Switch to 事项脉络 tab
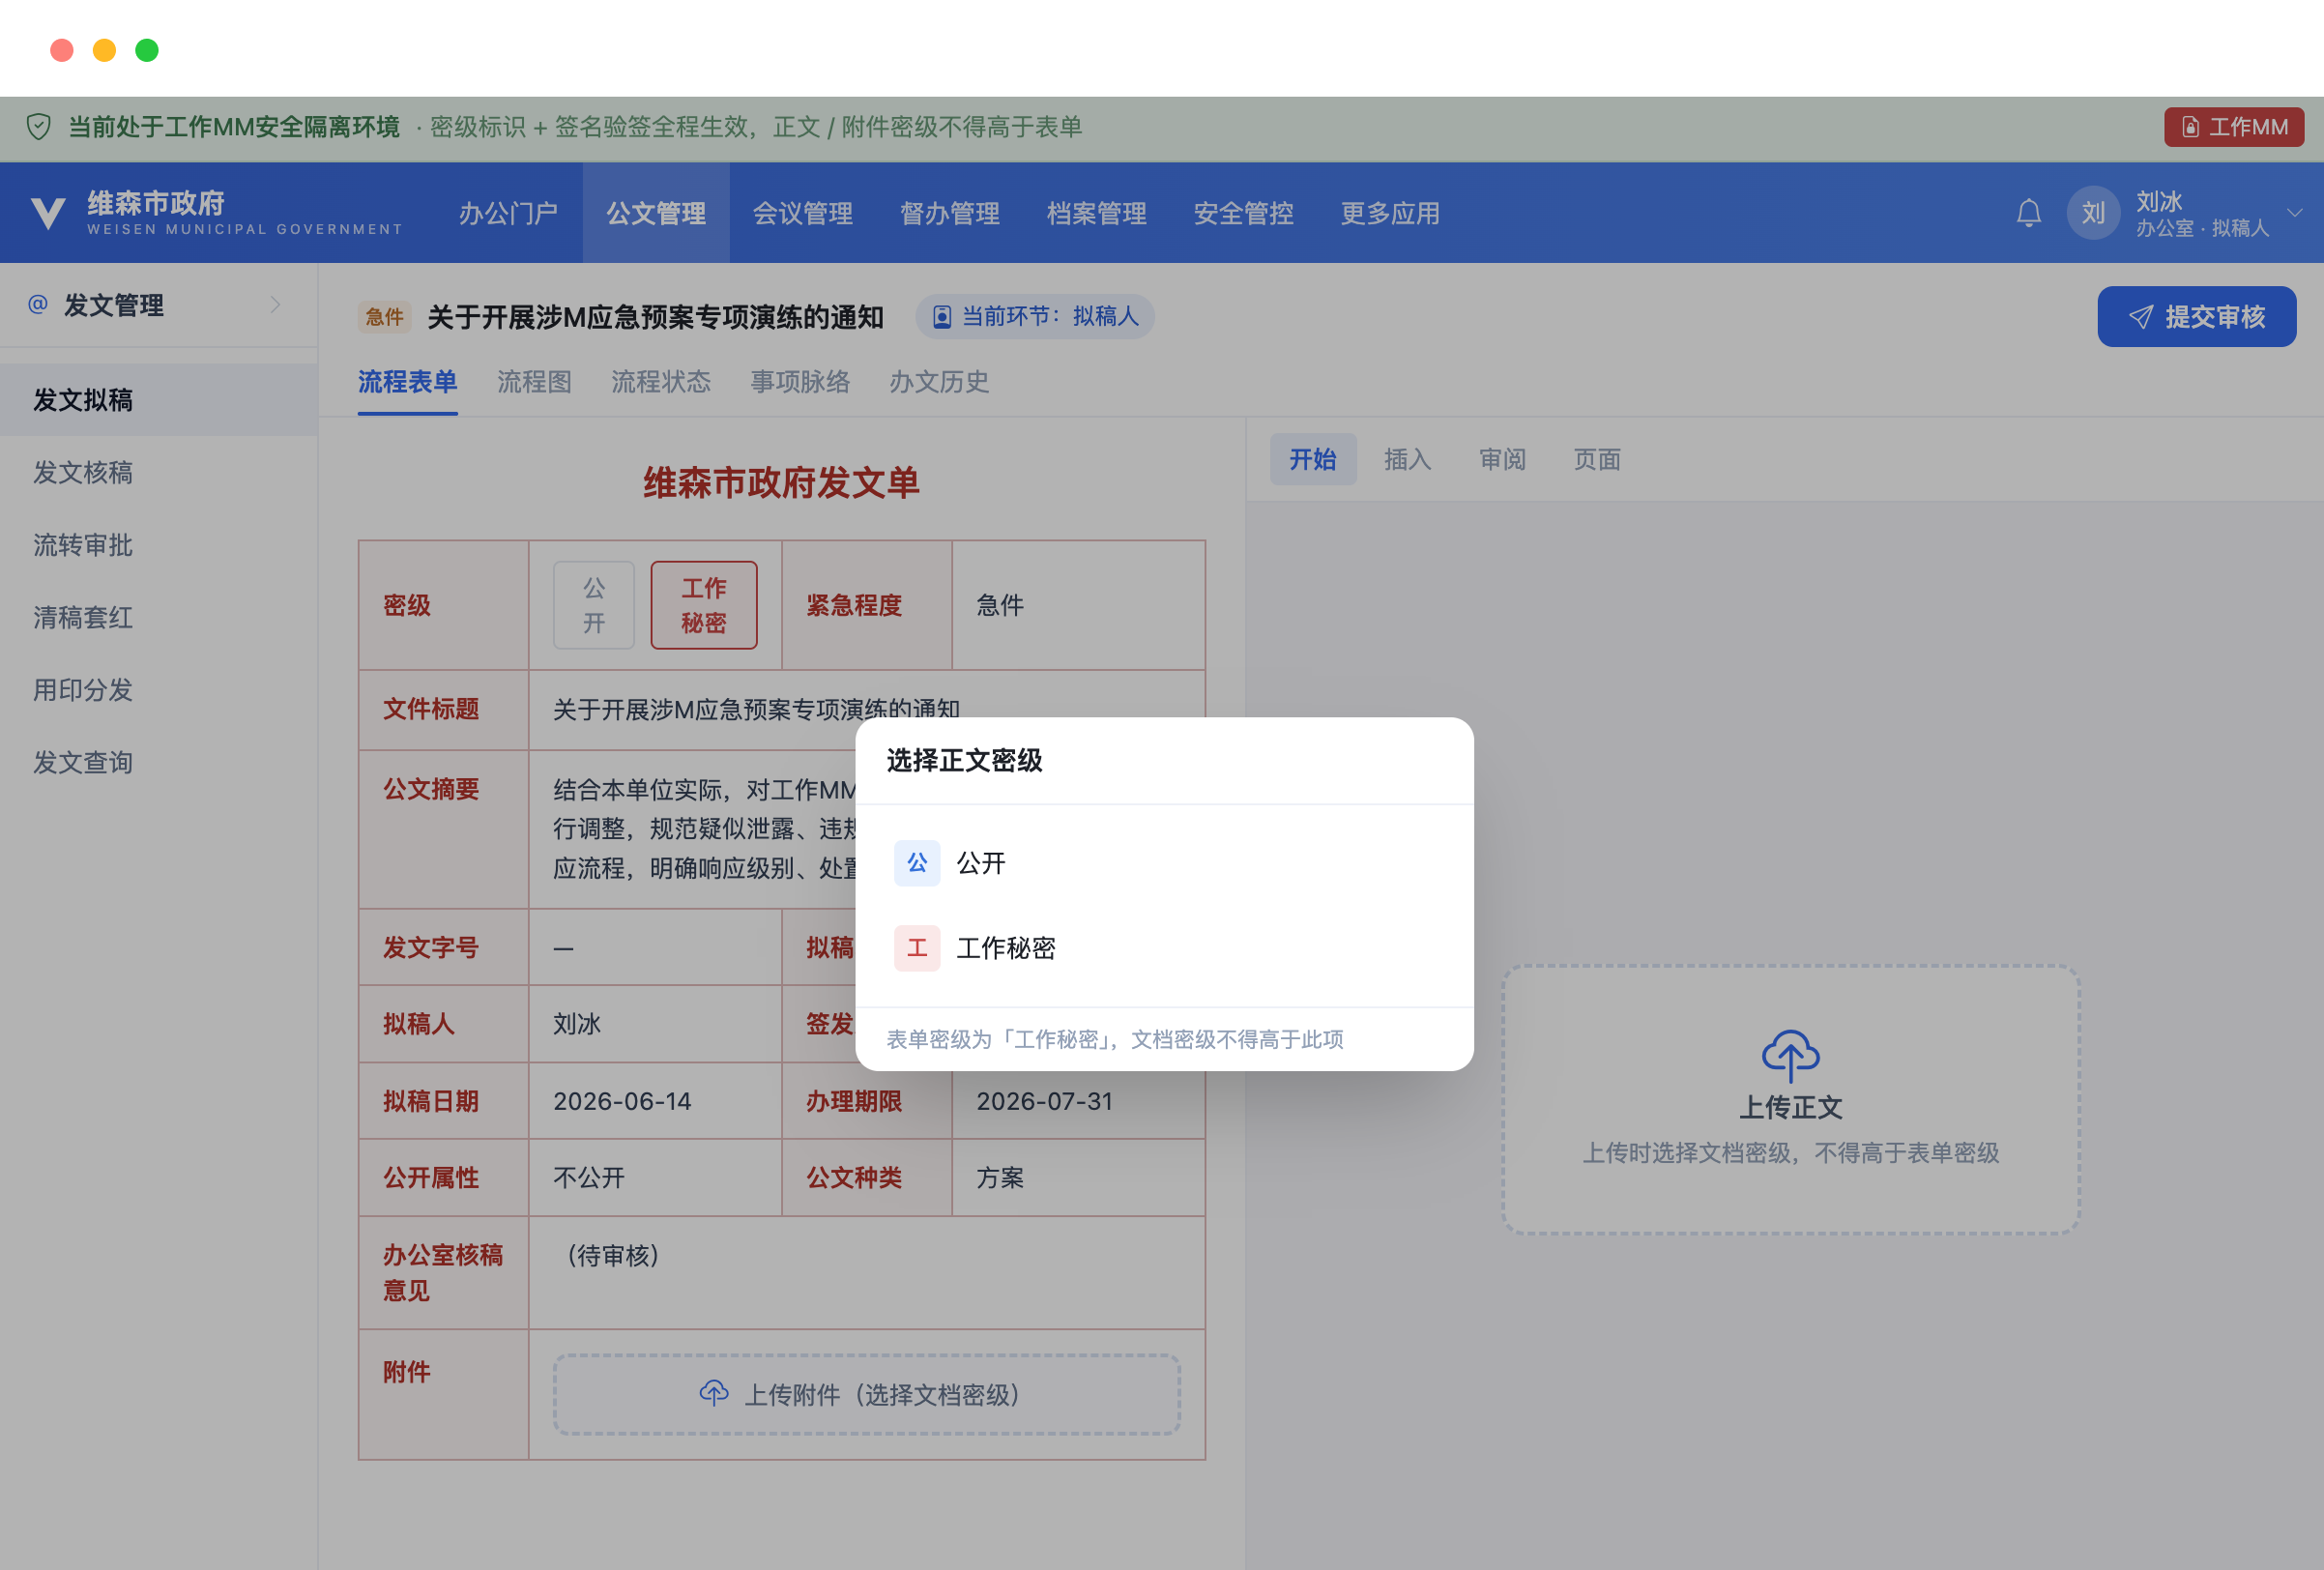 click(x=800, y=382)
